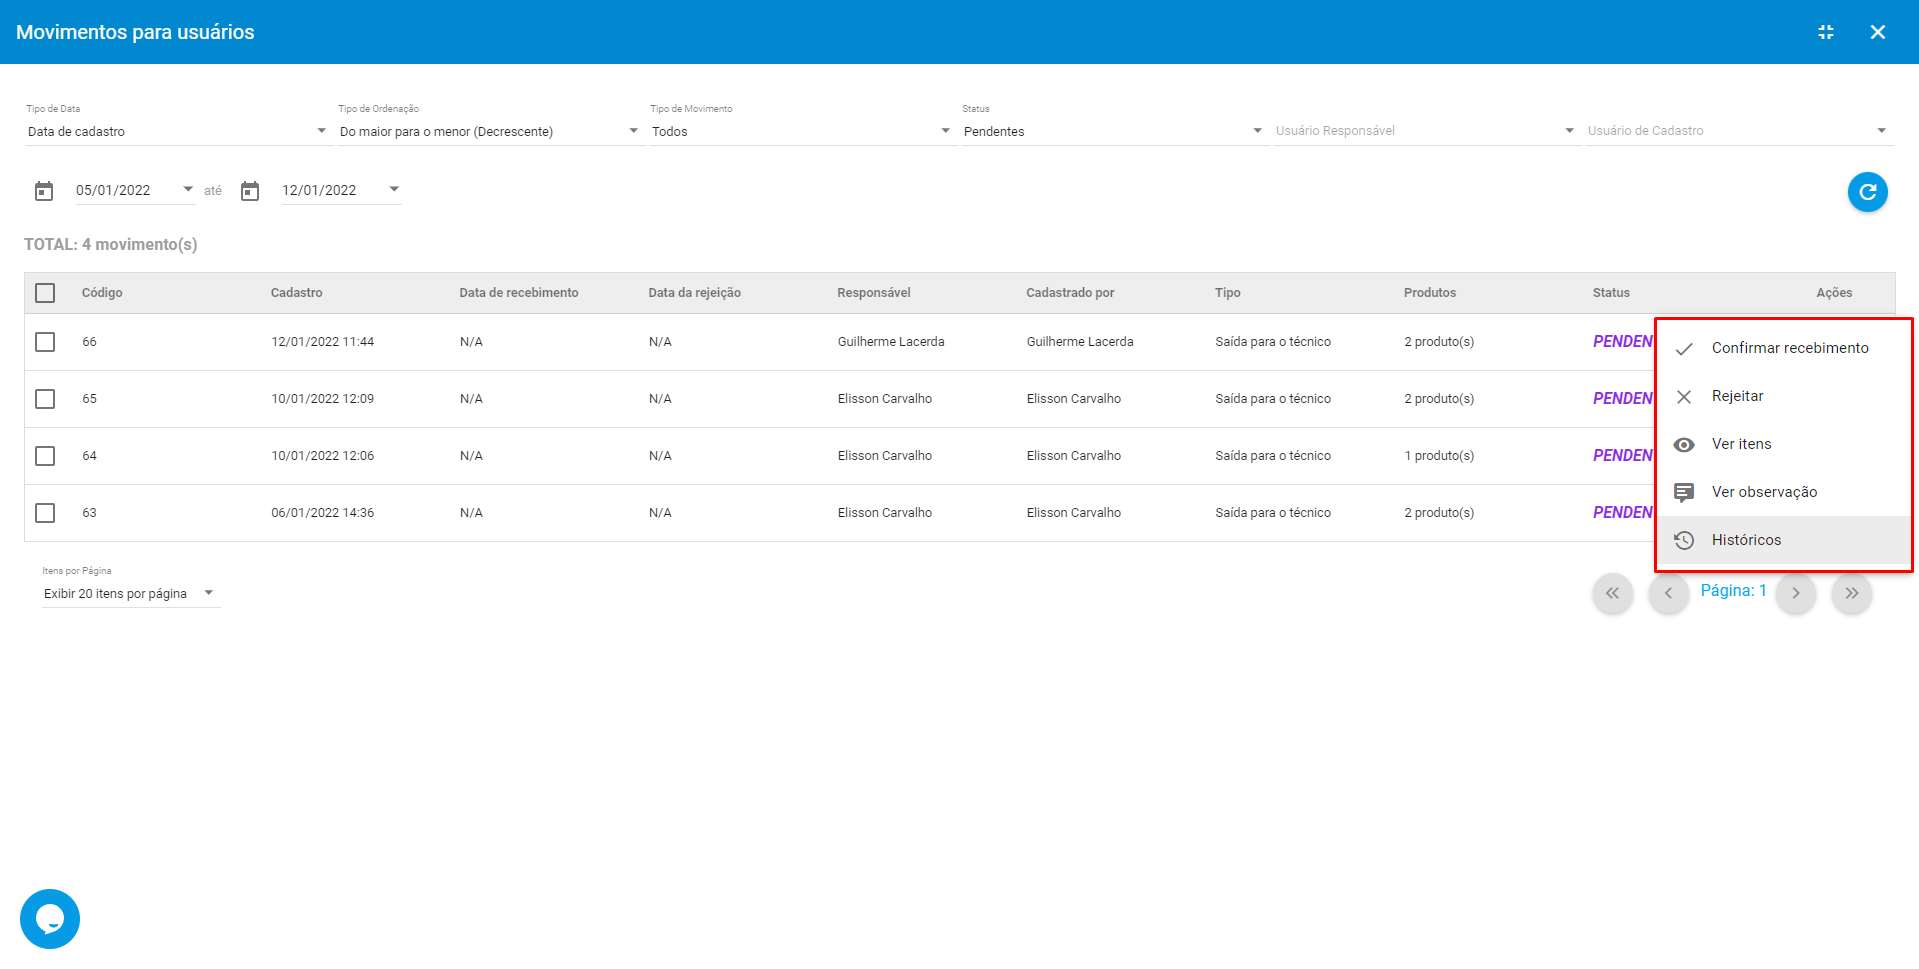Click the 10/01/2022 12:06 cell

pyautogui.click(x=322, y=456)
